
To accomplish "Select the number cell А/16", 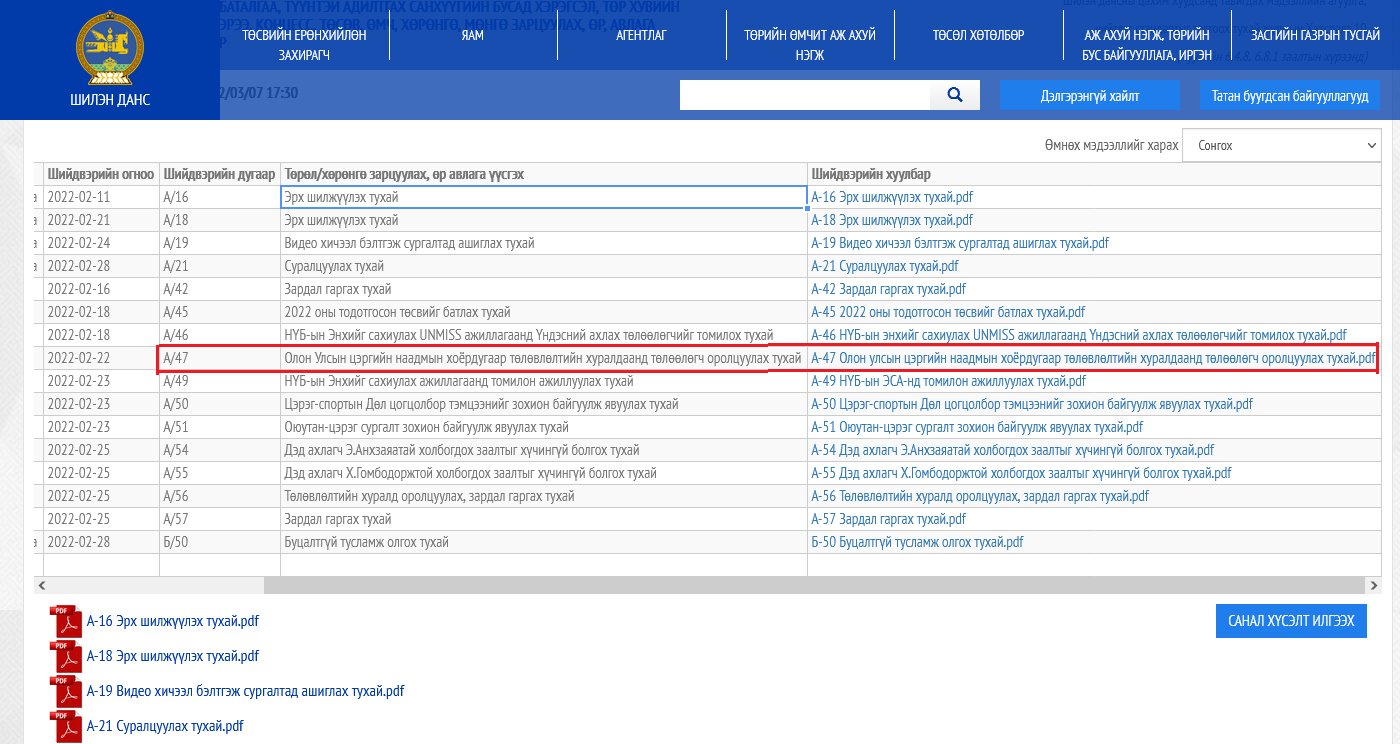I will [x=220, y=197].
